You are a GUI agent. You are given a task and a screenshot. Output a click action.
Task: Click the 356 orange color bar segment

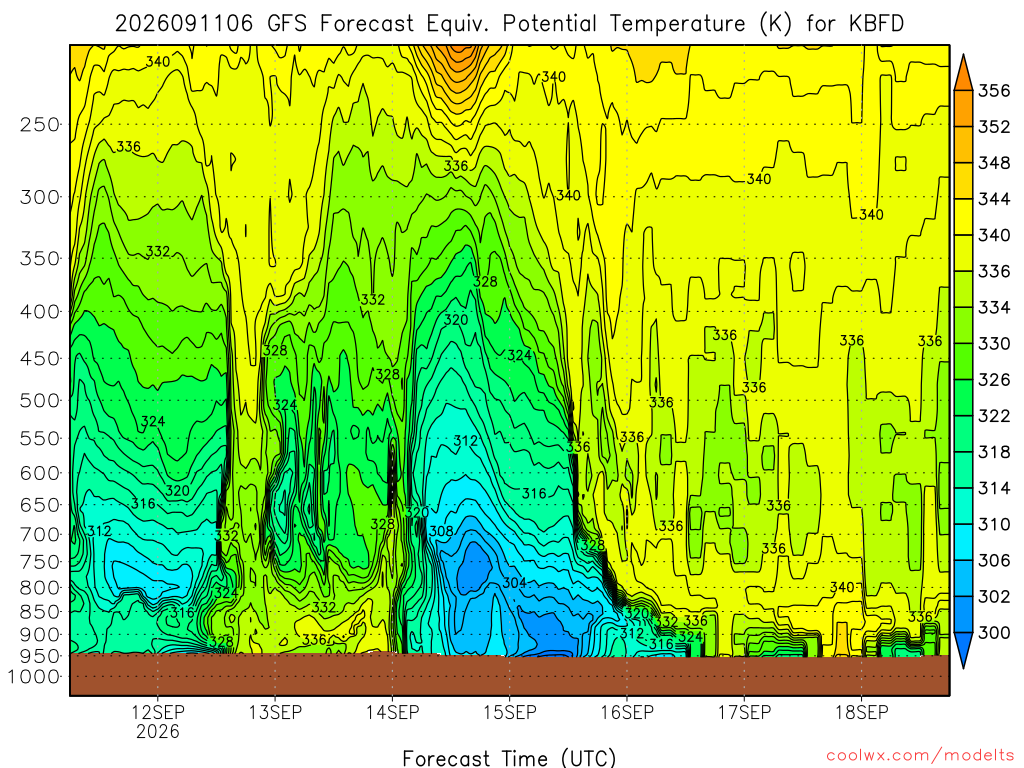[x=963, y=108]
